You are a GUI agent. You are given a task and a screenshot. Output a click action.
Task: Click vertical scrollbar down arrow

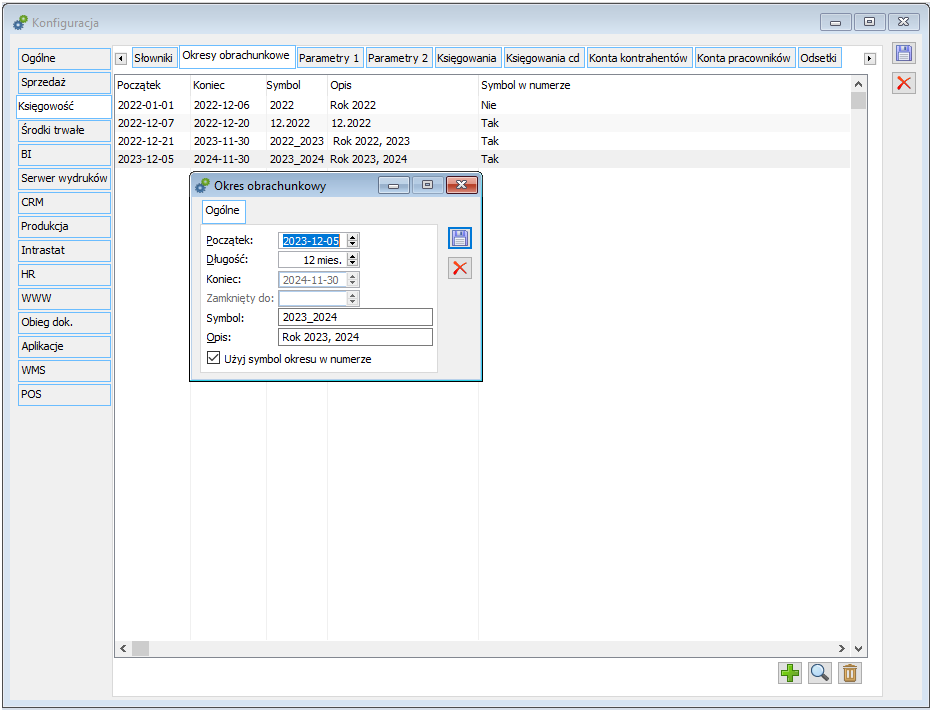click(858, 648)
